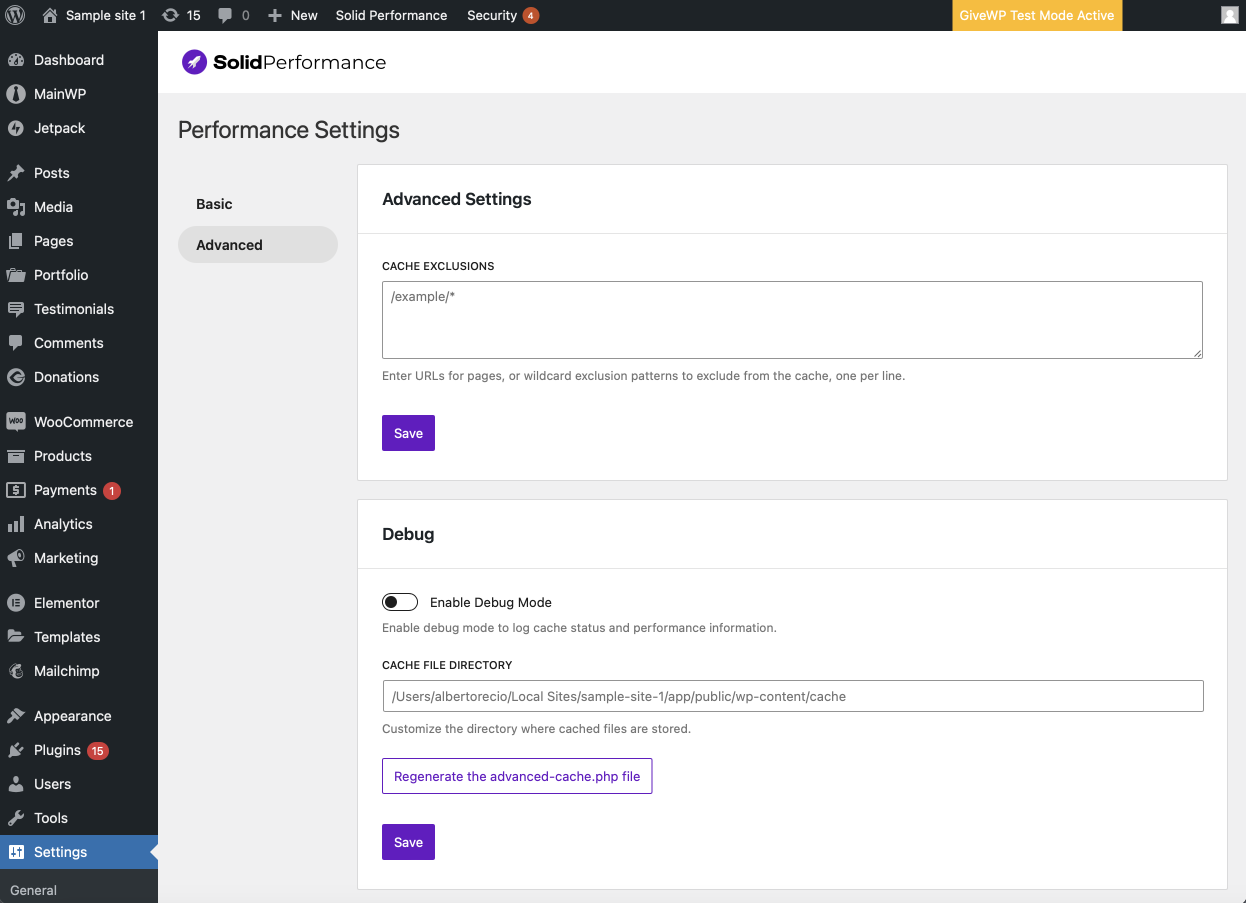1246x903 pixels.
Task: Click the Analytics bar chart icon
Action: point(16,524)
